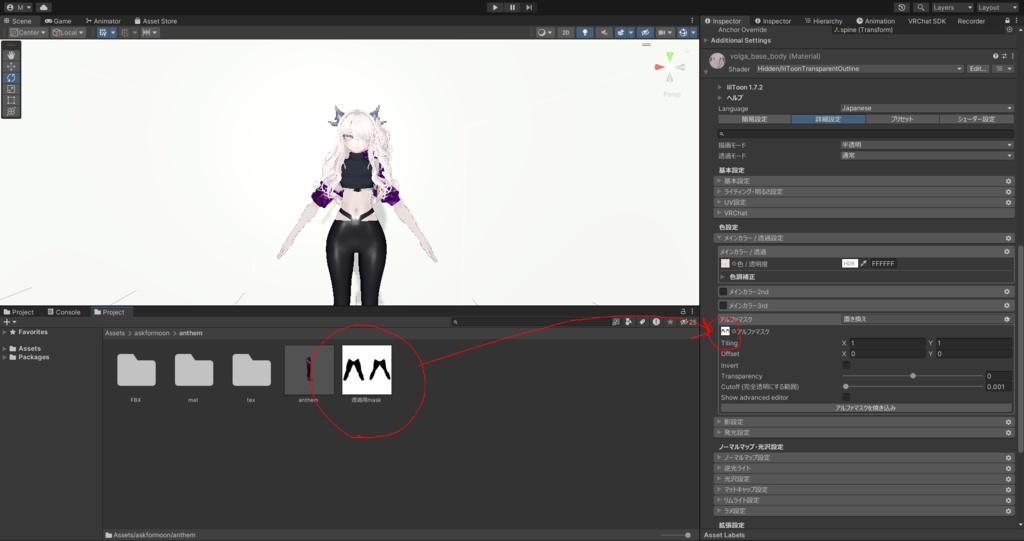
Task: Open the VRChat SDK tab
Action: 927,21
